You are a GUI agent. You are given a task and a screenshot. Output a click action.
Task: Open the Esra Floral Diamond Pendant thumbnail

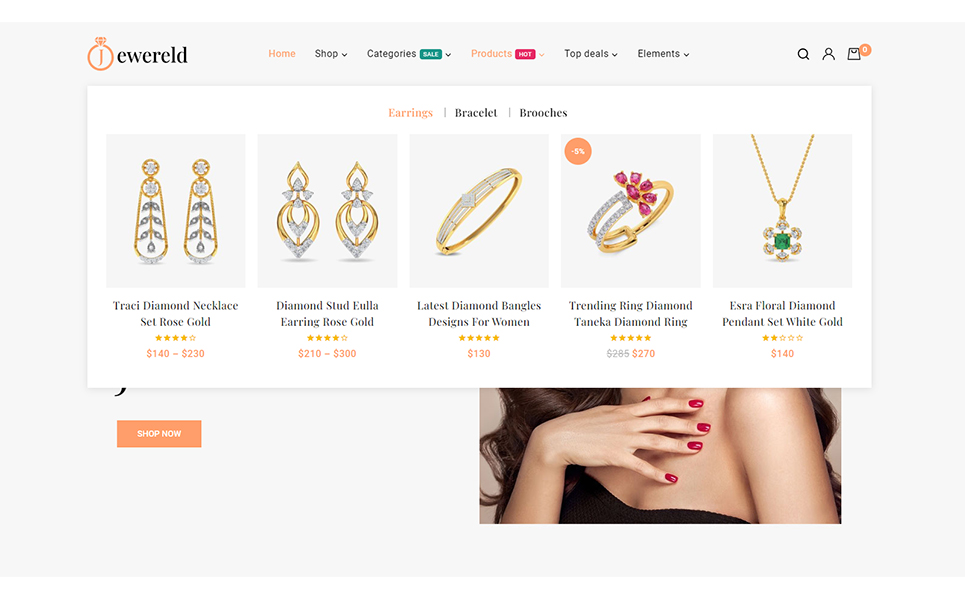click(x=782, y=211)
